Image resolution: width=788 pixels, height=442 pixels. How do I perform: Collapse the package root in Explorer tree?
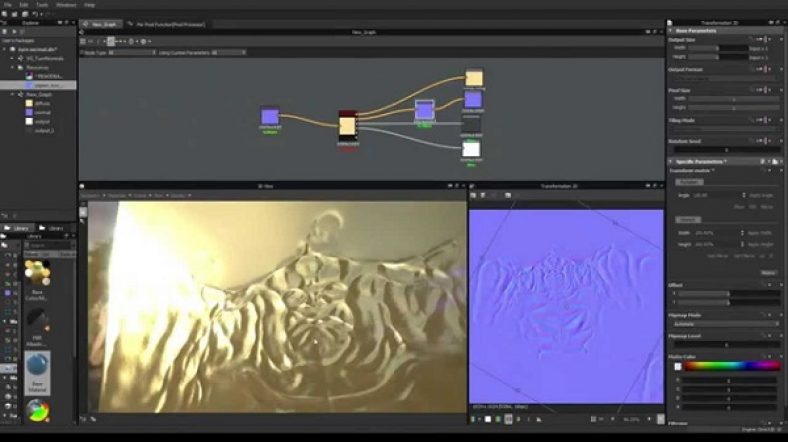point(5,50)
